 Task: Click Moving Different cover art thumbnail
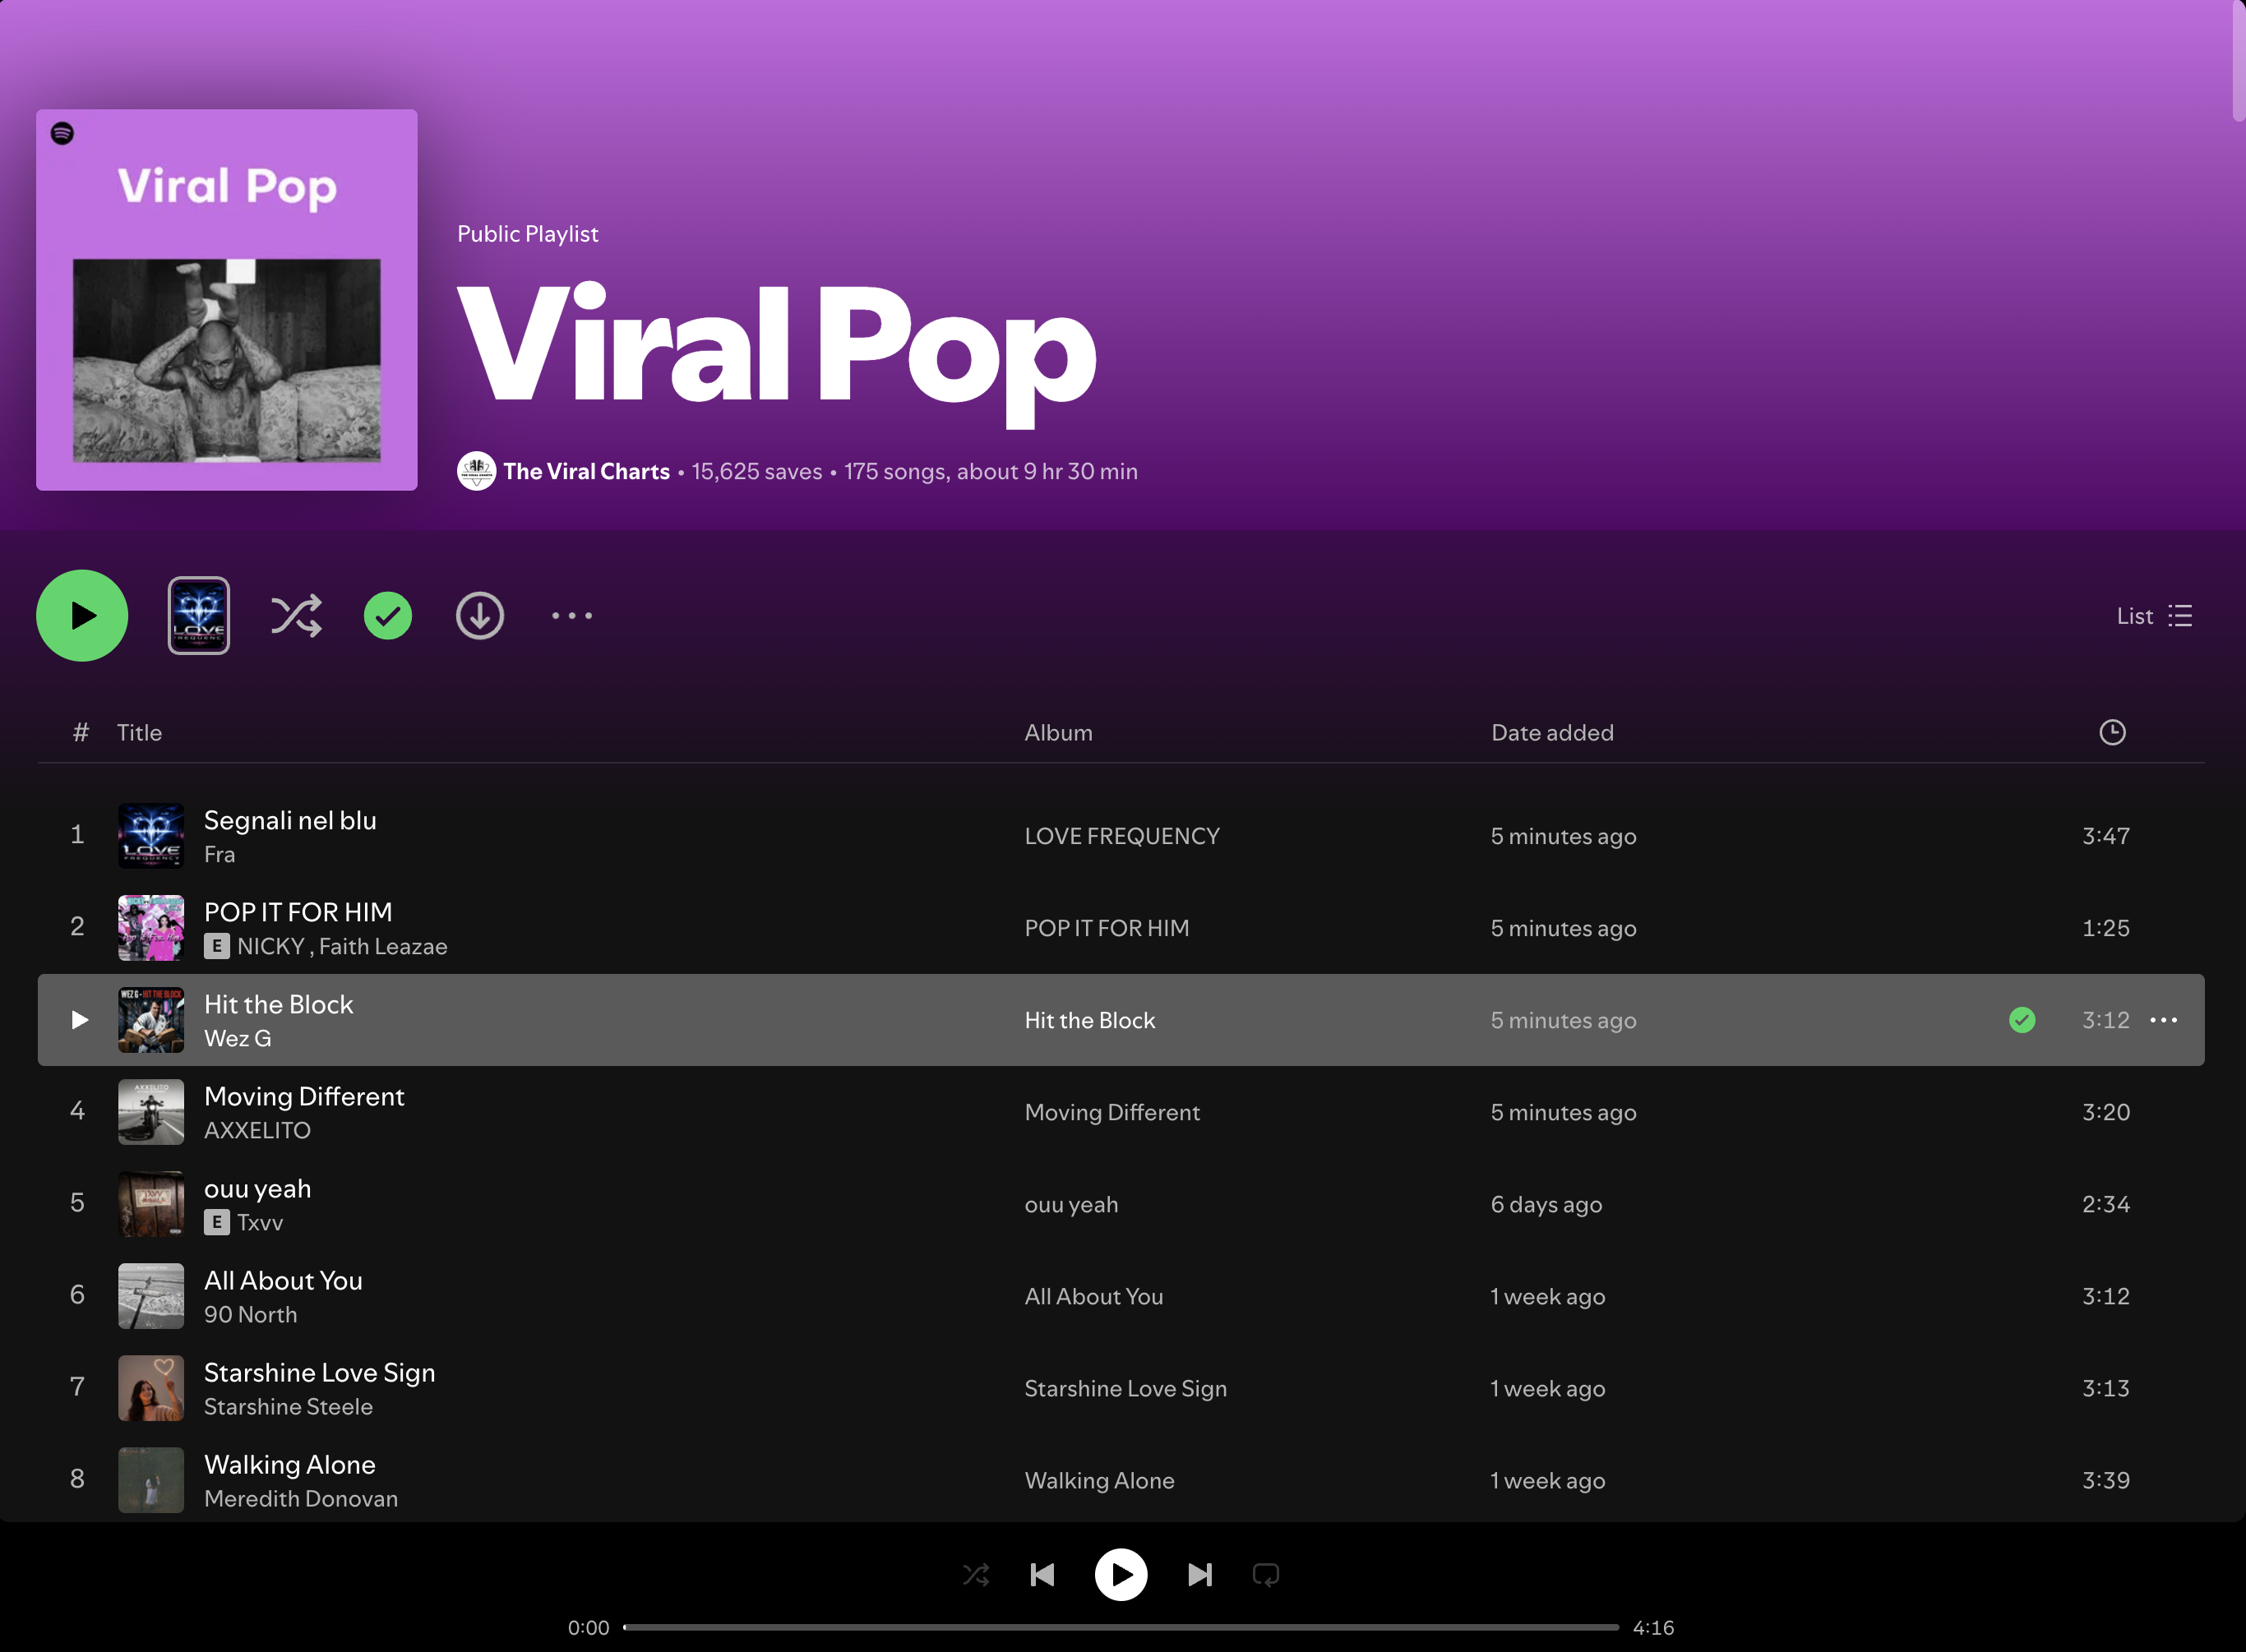[151, 1112]
